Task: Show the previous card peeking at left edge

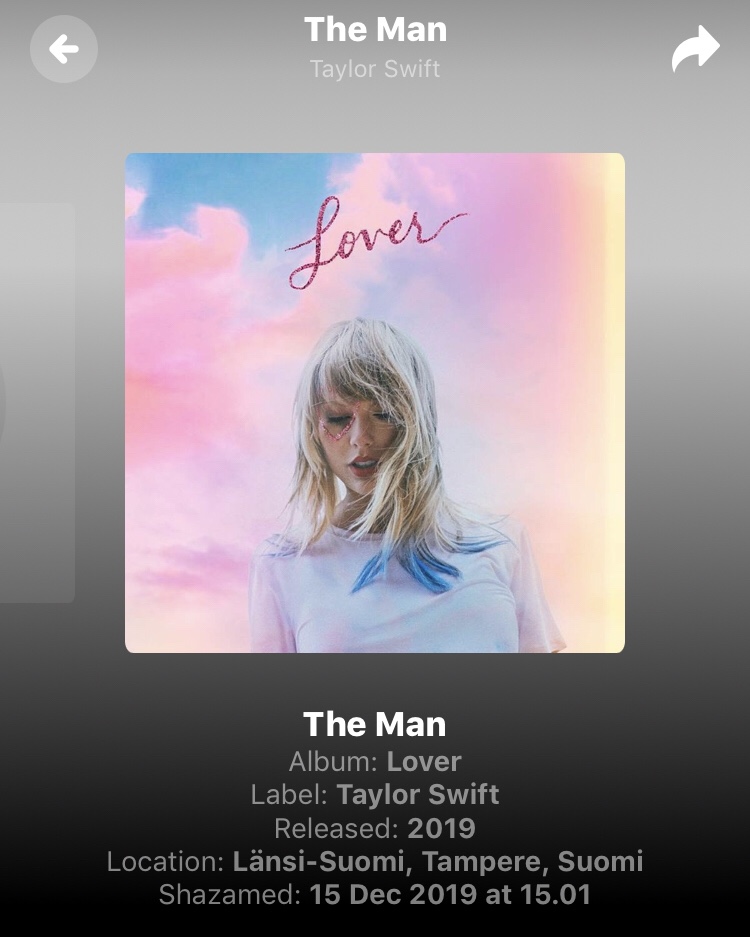Action: pyautogui.click(x=37, y=403)
